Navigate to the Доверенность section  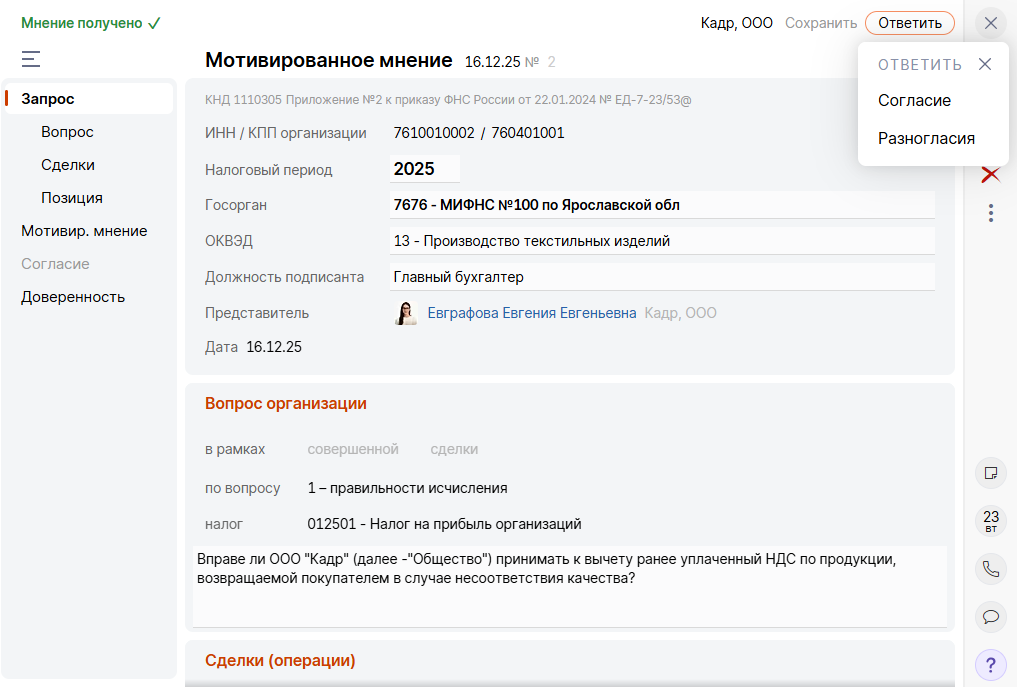click(73, 296)
